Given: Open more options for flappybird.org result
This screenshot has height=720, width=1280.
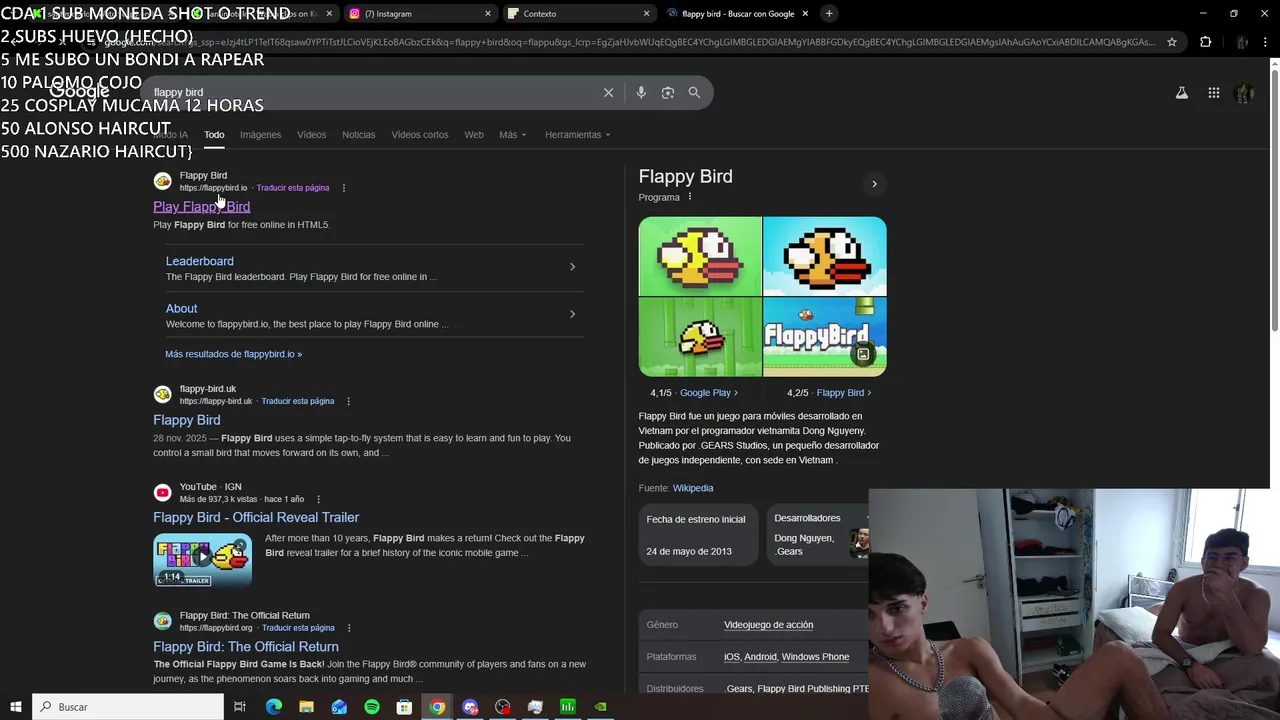Looking at the screenshot, I should point(348,628).
